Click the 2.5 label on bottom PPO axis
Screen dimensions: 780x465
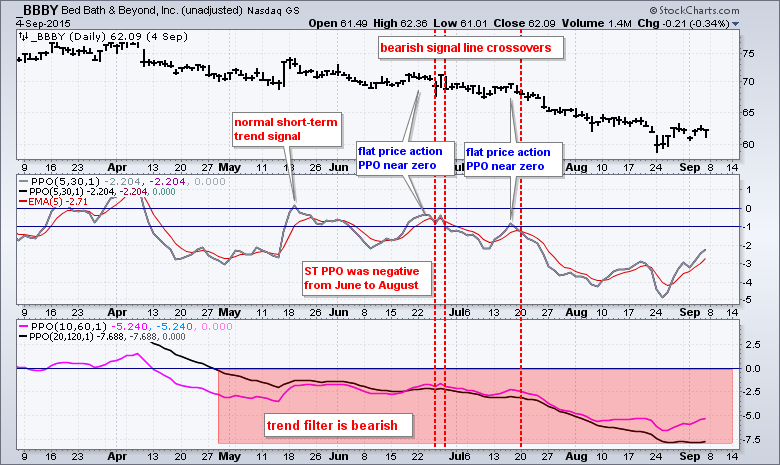(x=753, y=344)
